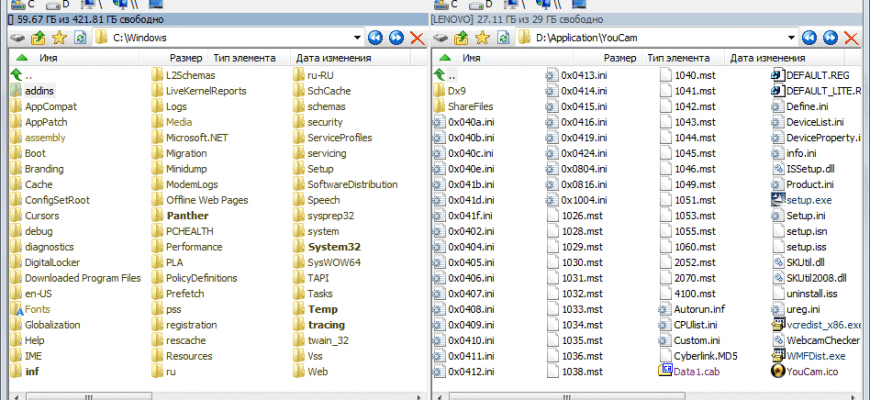Select file uninstall.iss

[x=811, y=293]
